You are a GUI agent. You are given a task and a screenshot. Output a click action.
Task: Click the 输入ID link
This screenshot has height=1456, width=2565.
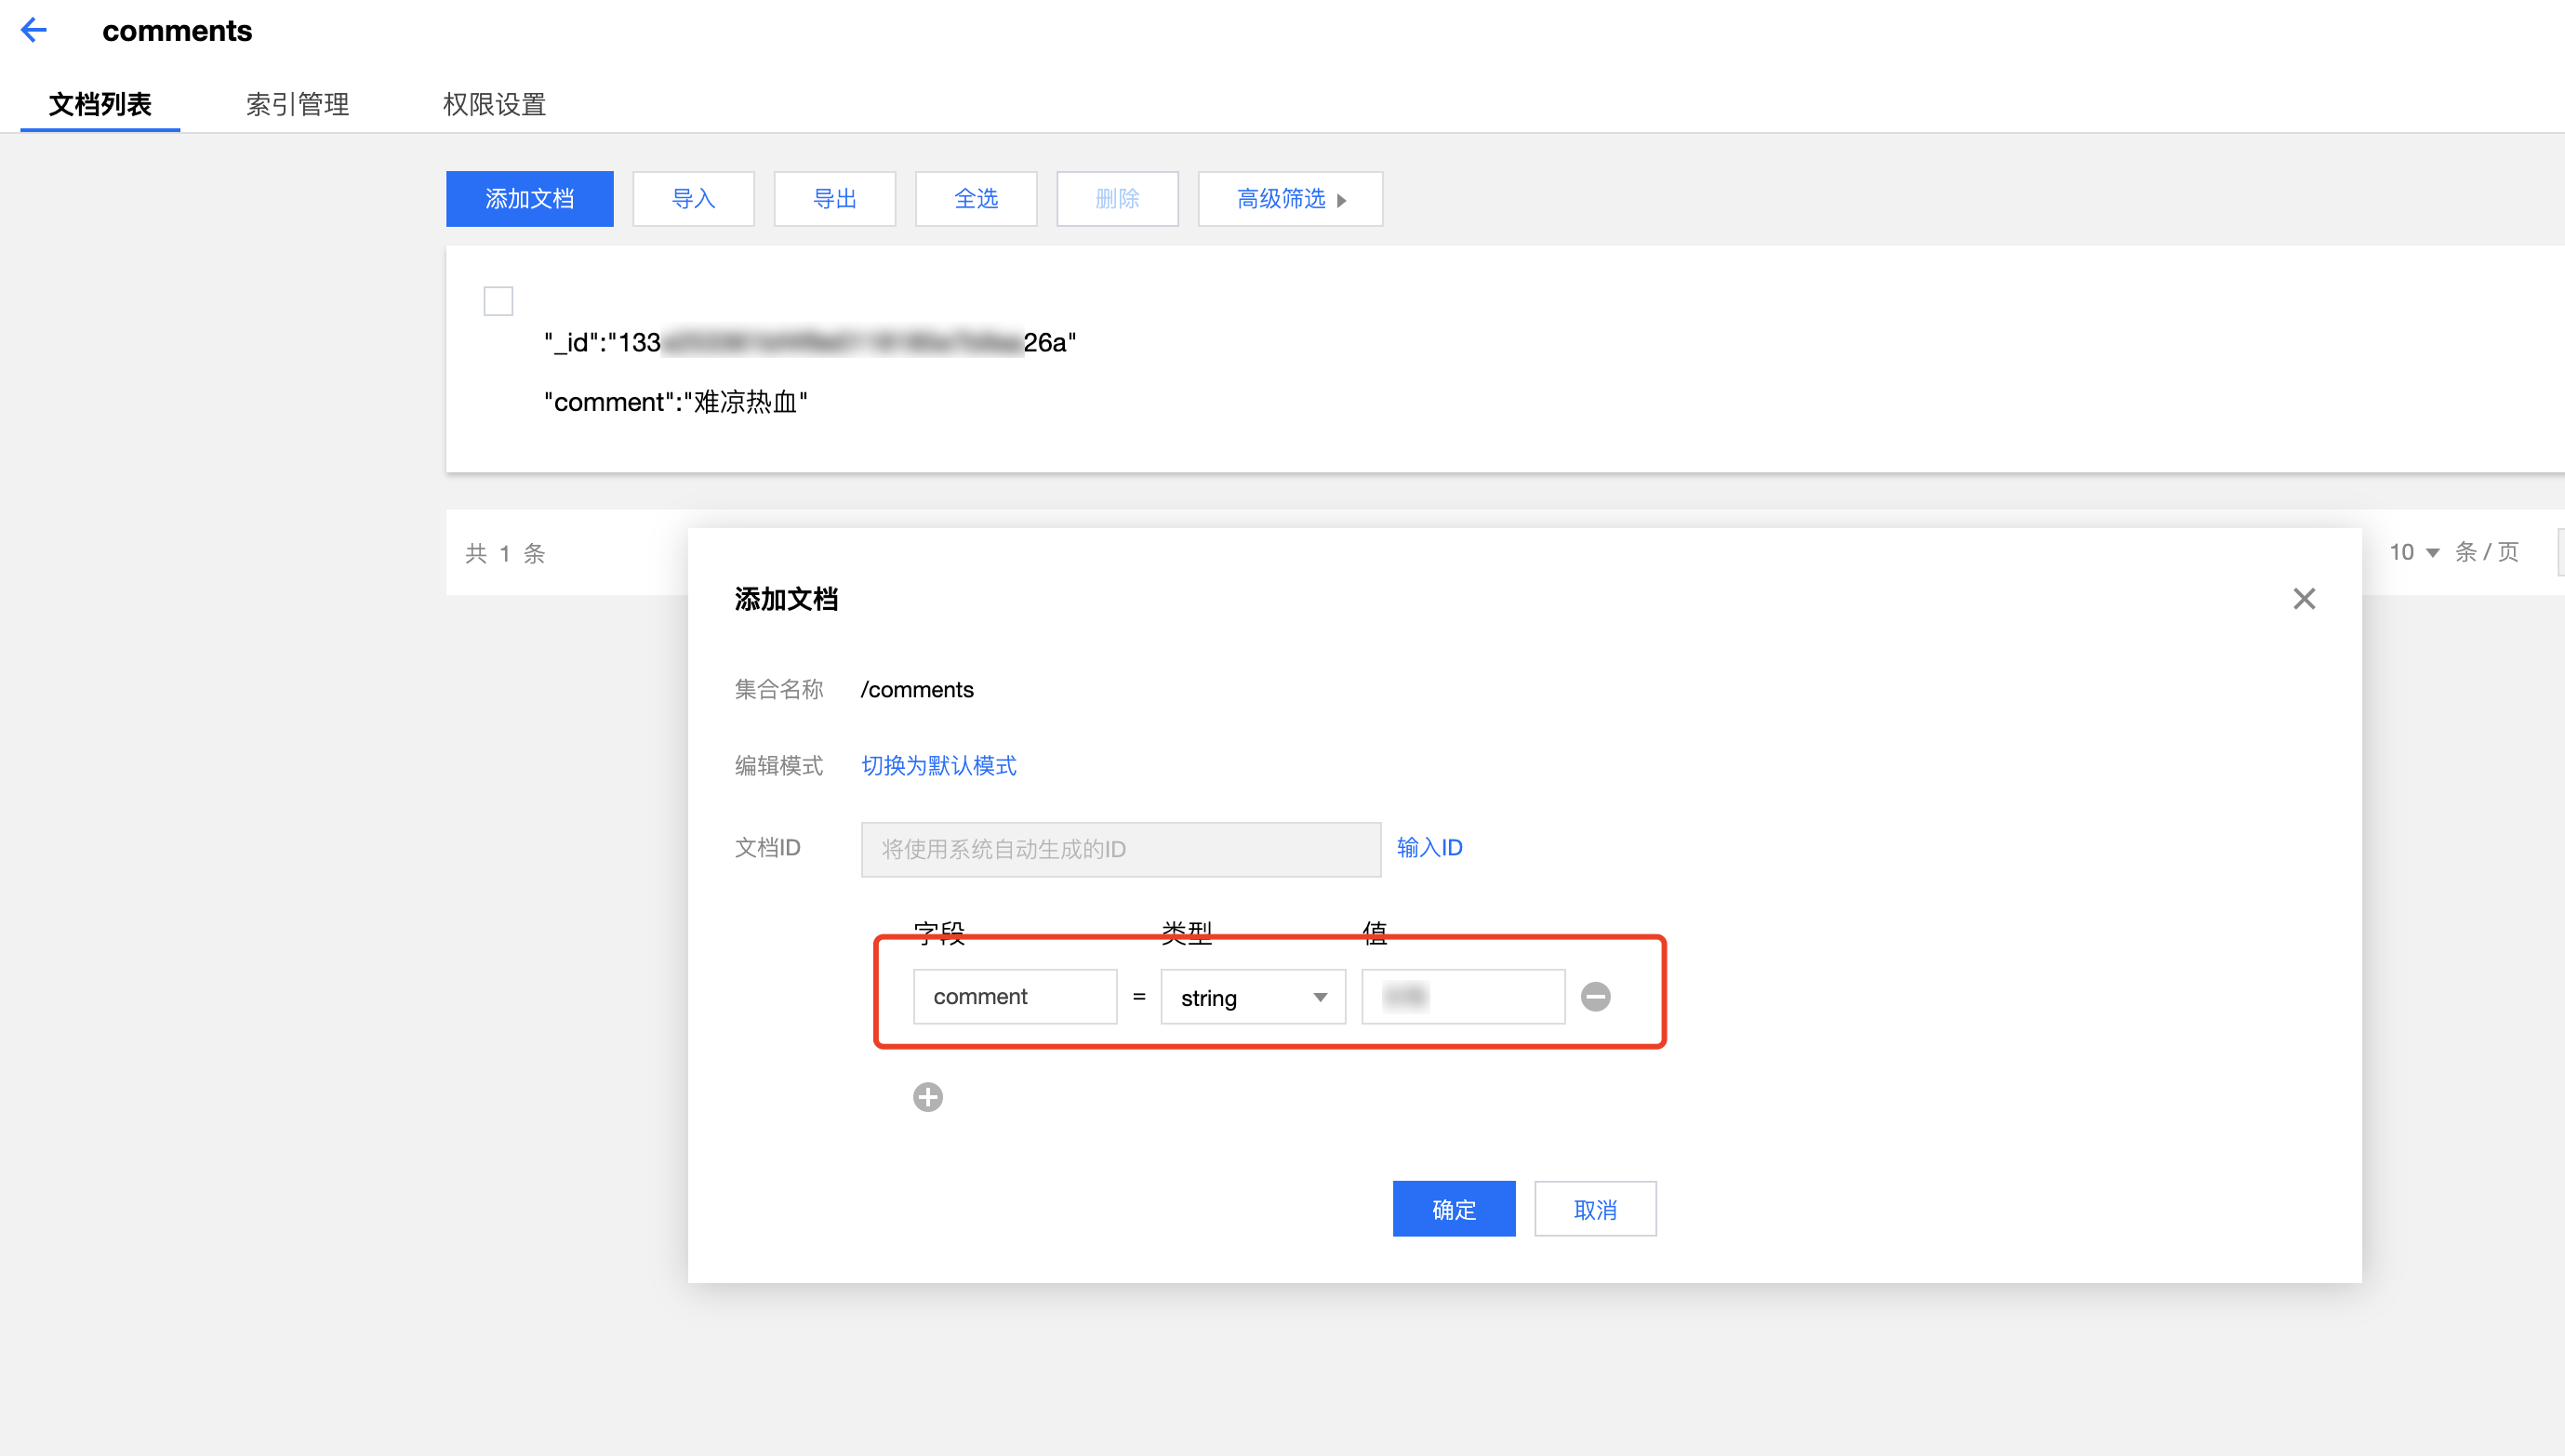click(1429, 848)
